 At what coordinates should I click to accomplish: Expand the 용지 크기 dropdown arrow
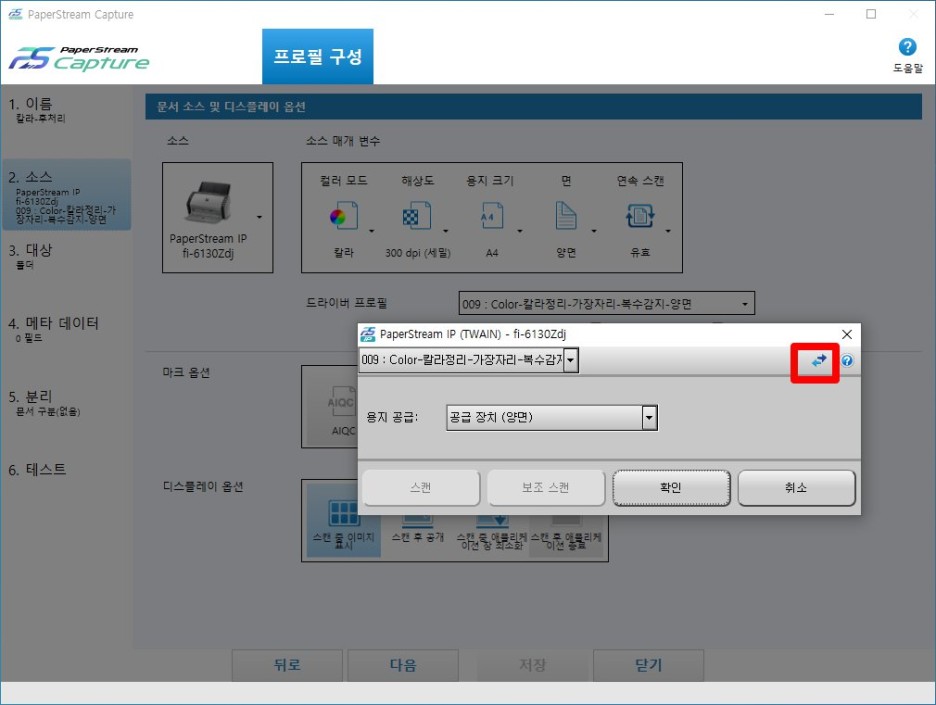(x=519, y=230)
